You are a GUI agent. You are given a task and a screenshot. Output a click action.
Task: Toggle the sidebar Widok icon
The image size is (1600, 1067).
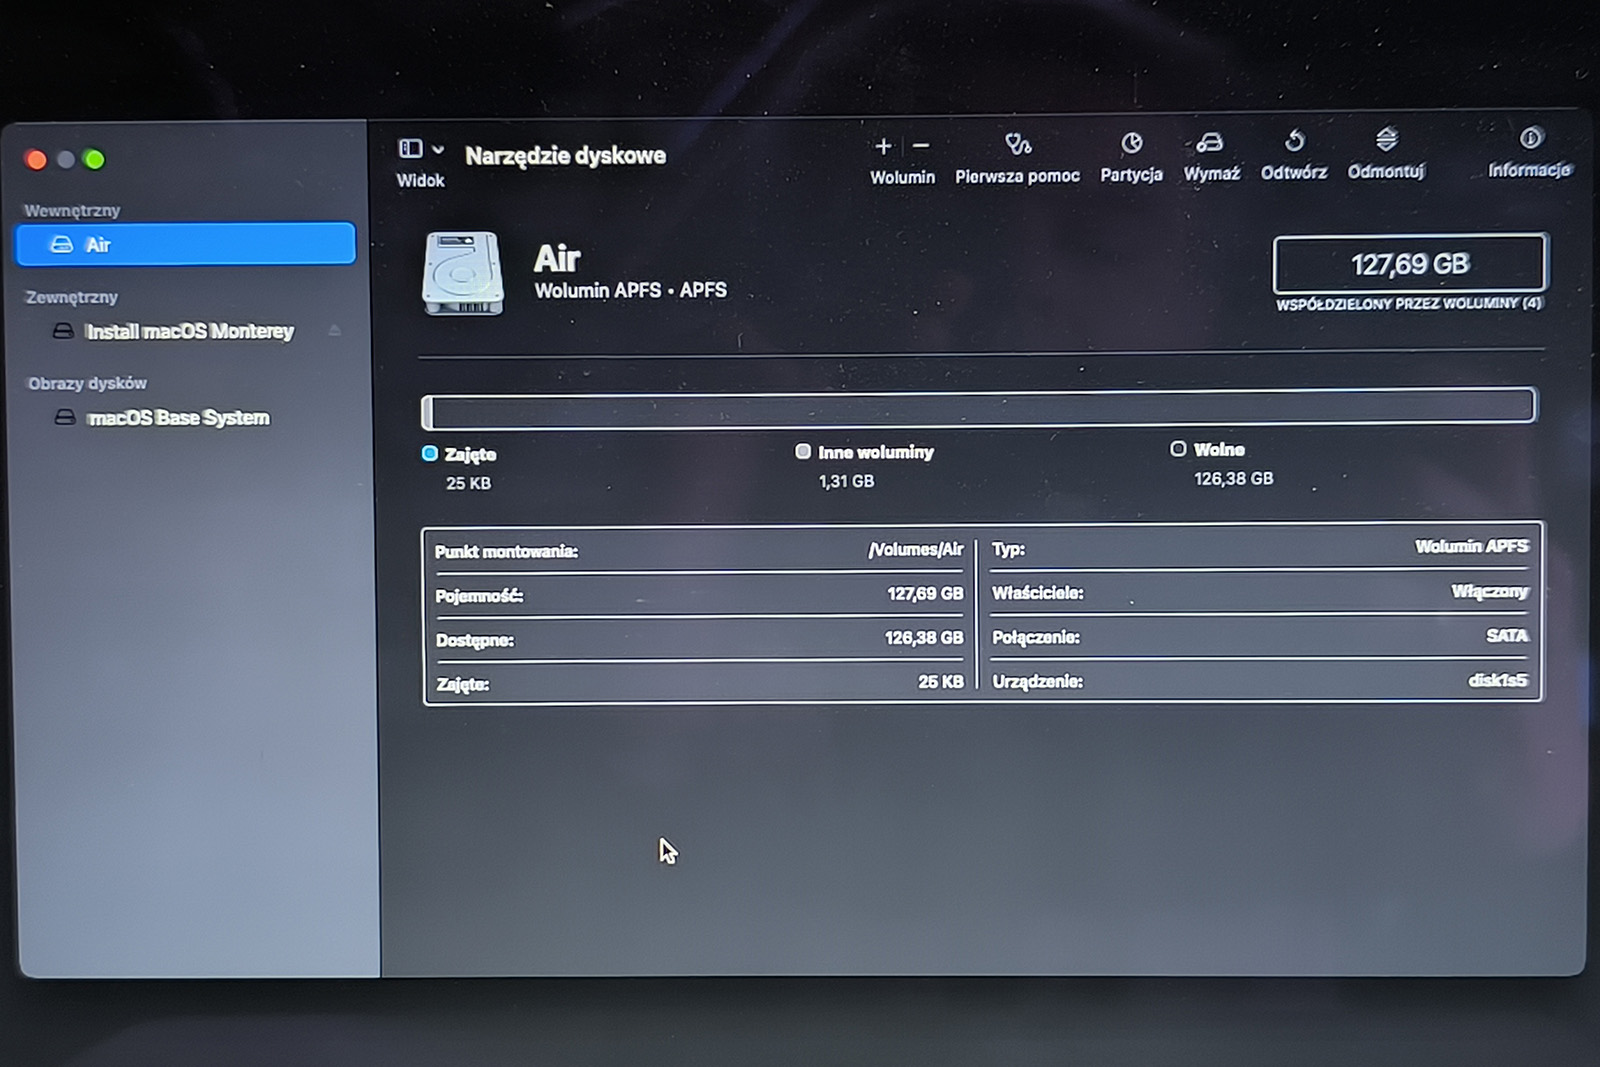(x=410, y=149)
